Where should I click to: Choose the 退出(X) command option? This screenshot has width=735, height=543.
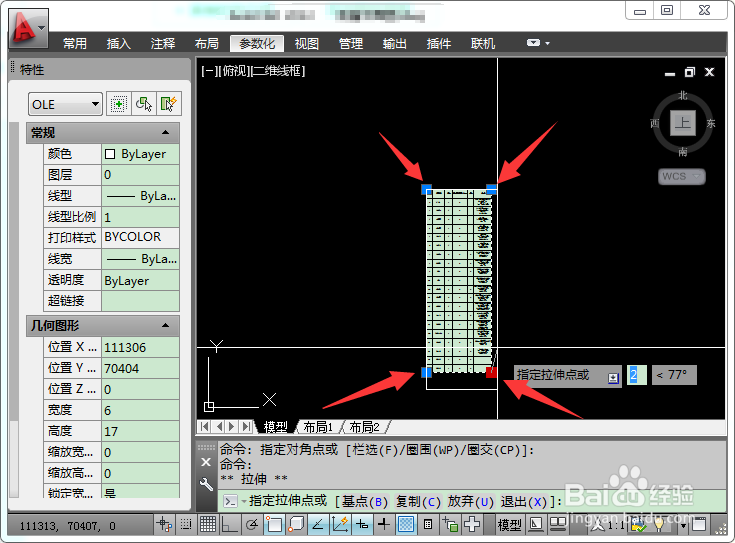coord(524,502)
